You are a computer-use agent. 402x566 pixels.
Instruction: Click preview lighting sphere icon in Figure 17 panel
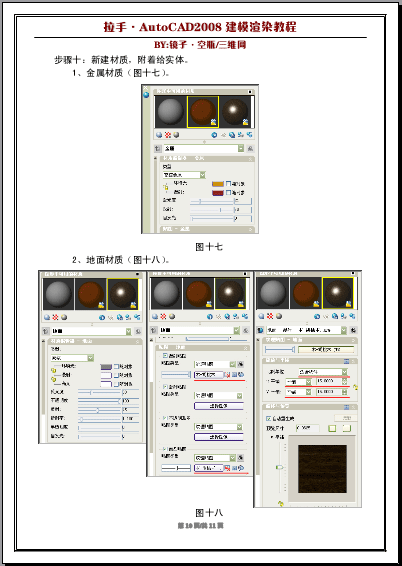tap(176, 135)
